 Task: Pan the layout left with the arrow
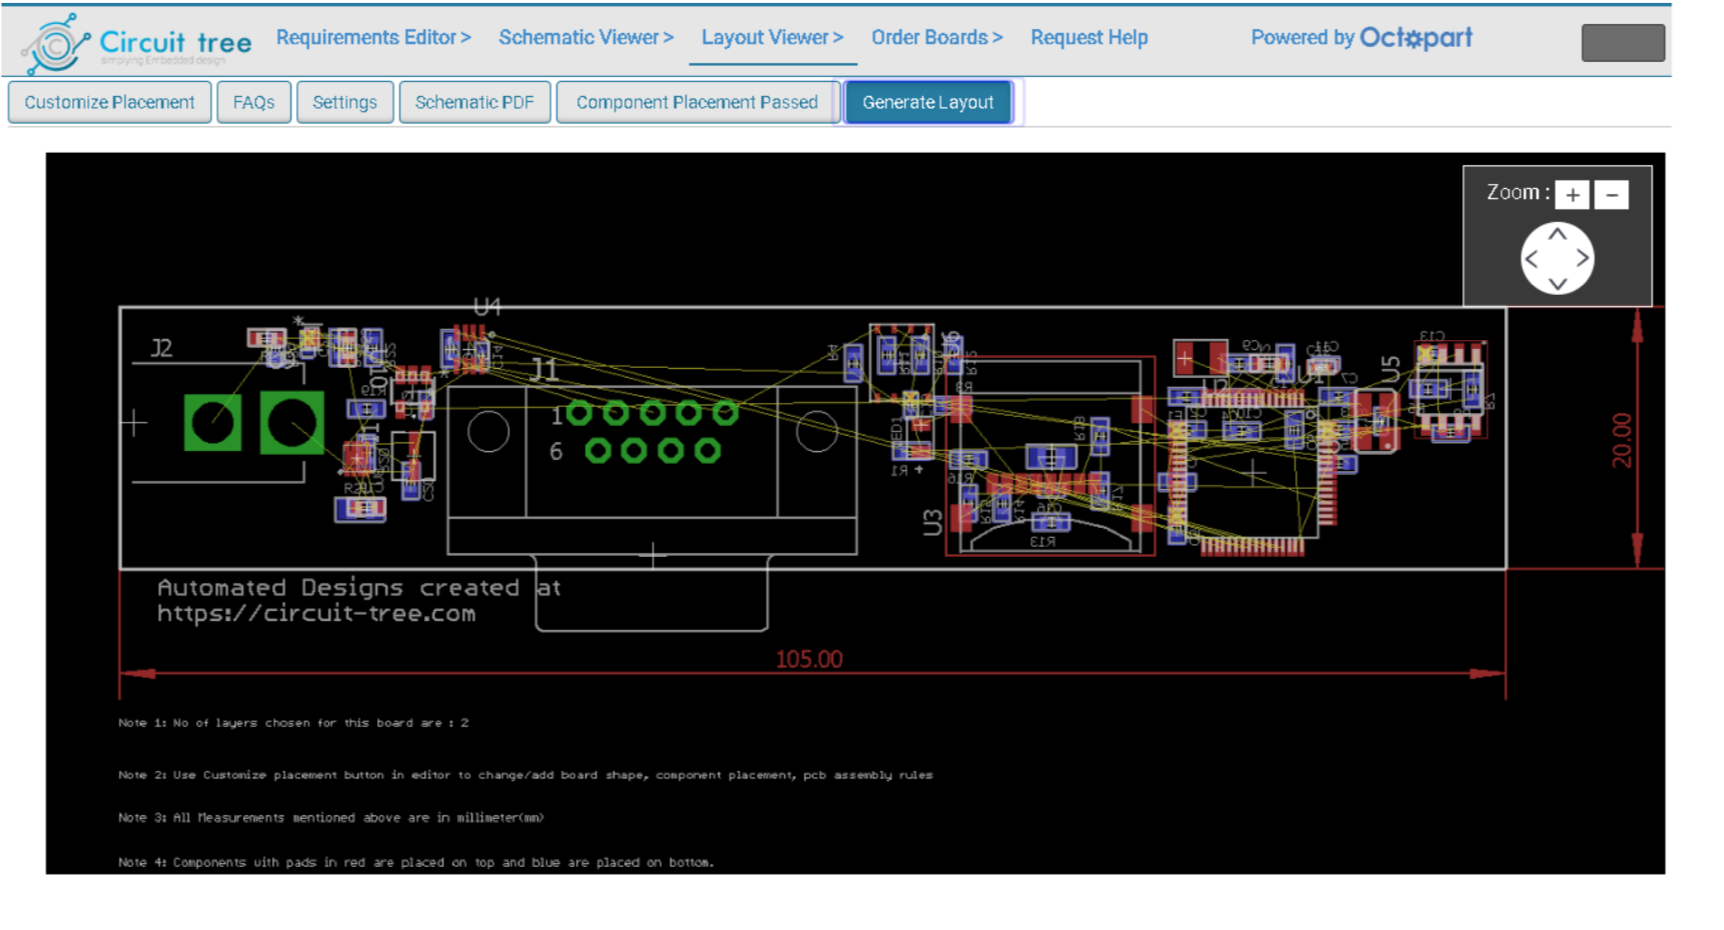coord(1532,259)
